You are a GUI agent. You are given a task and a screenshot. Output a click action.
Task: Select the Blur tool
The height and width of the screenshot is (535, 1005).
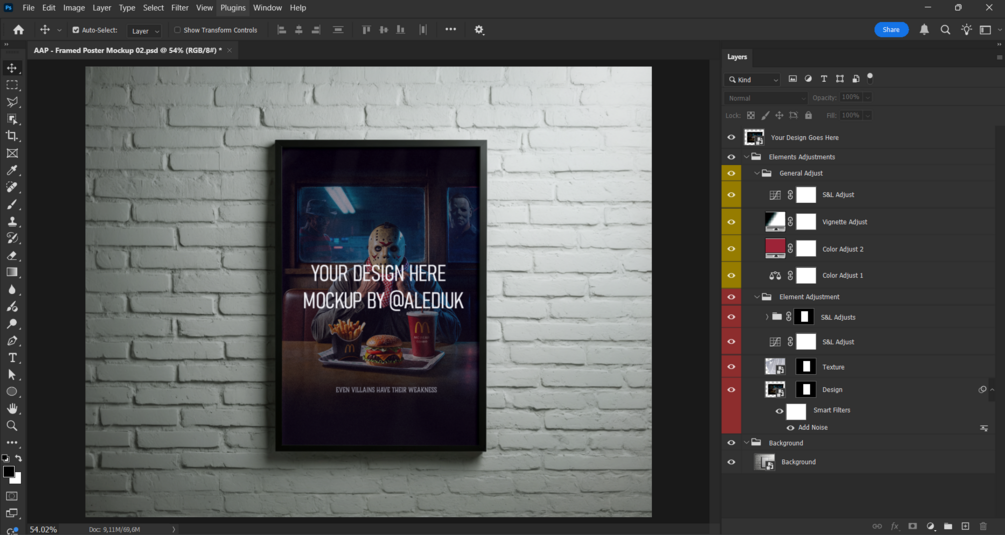[12, 290]
